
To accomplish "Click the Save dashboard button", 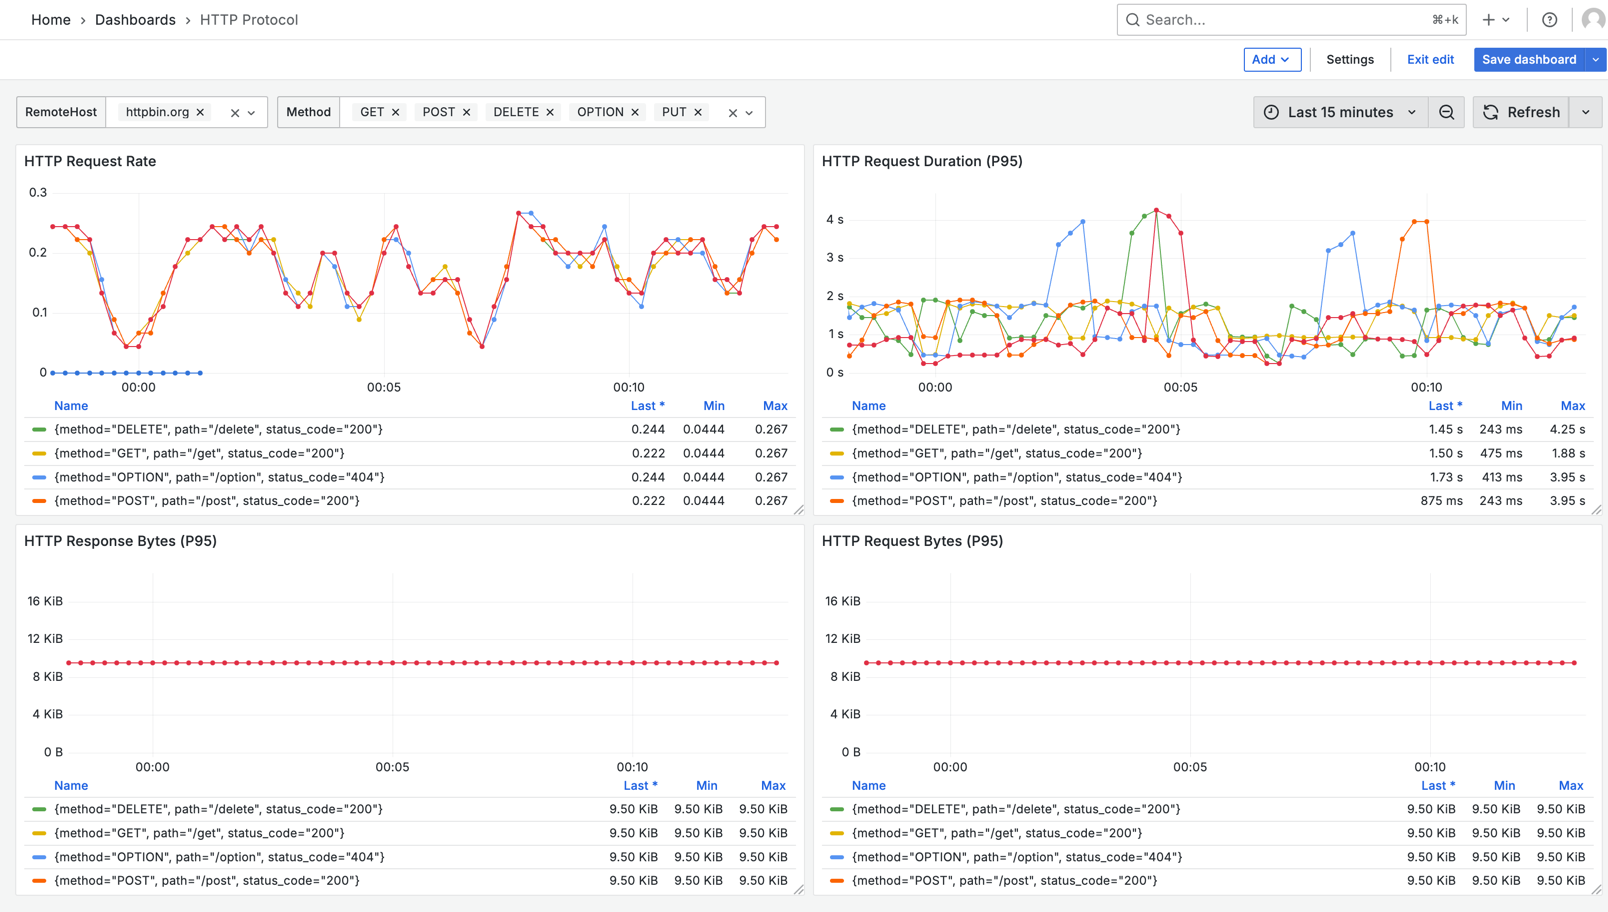I will click(1529, 59).
